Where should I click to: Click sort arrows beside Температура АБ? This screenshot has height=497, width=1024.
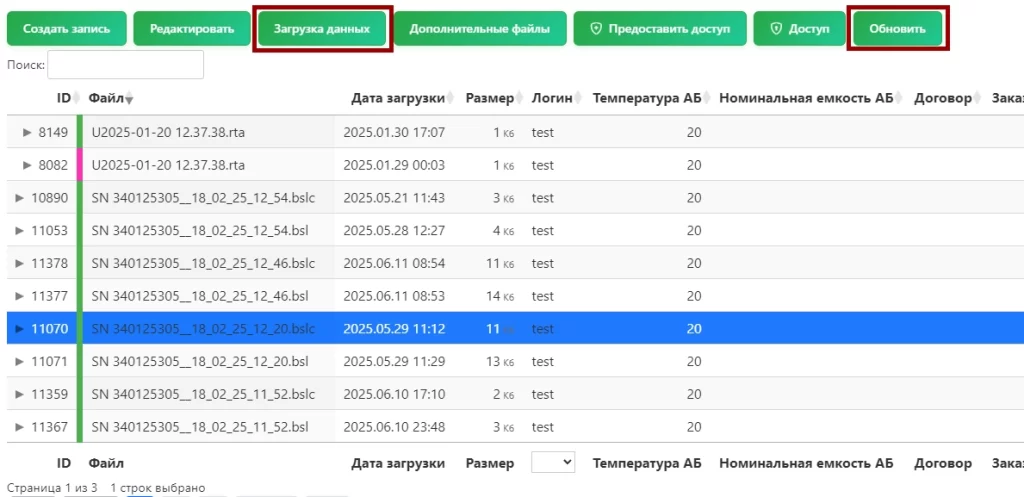tap(709, 98)
